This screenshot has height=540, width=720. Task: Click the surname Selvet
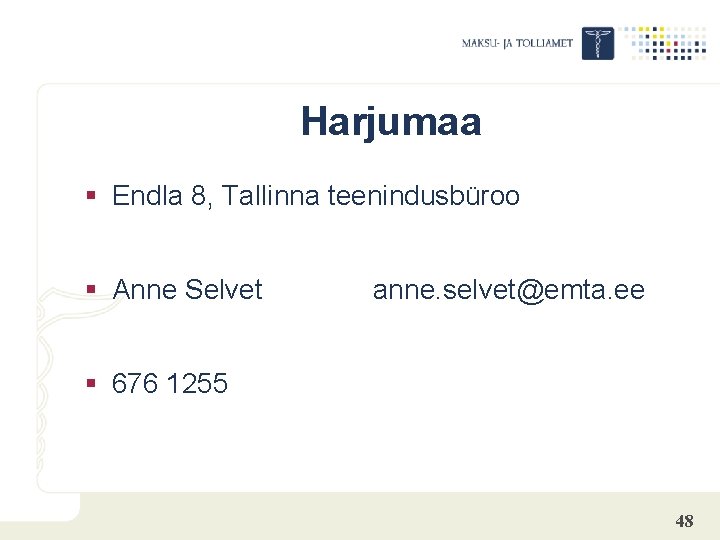[224, 289]
